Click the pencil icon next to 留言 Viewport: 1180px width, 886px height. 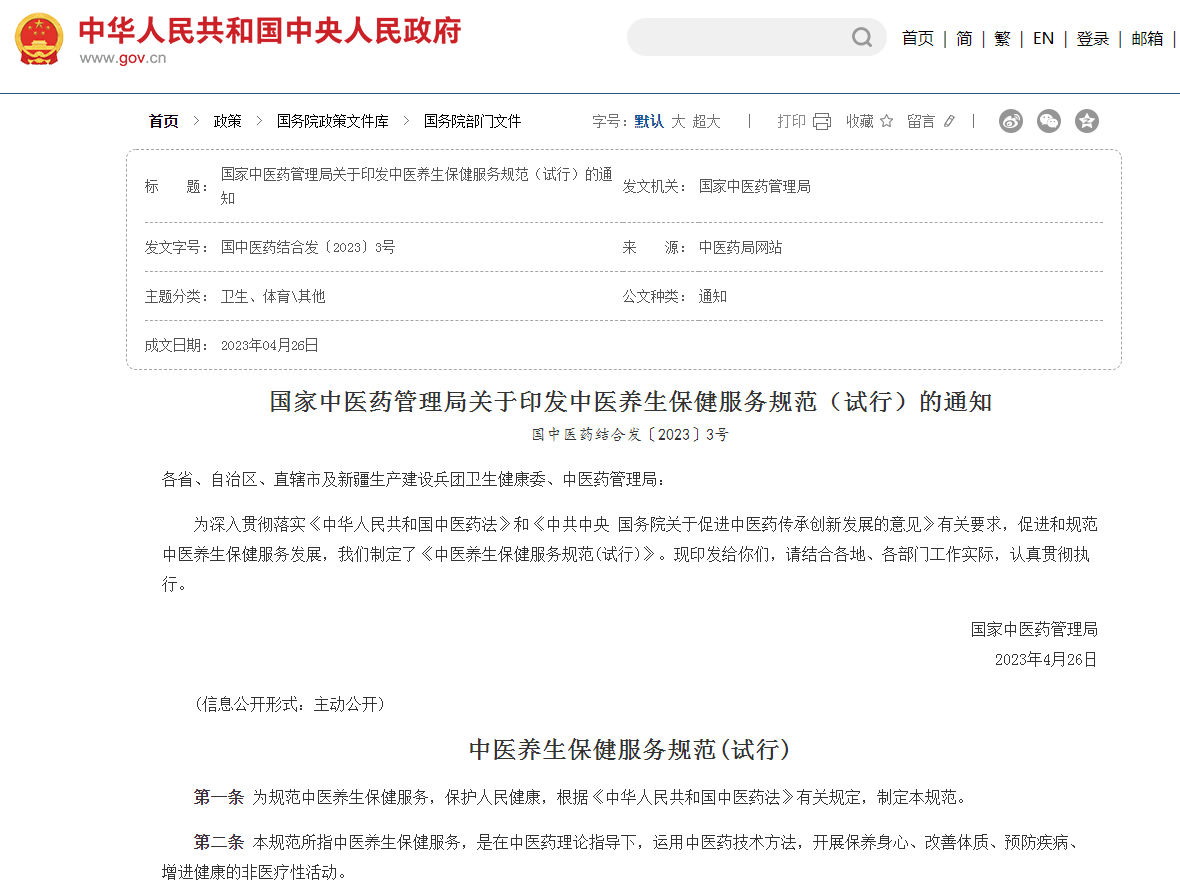coord(949,121)
